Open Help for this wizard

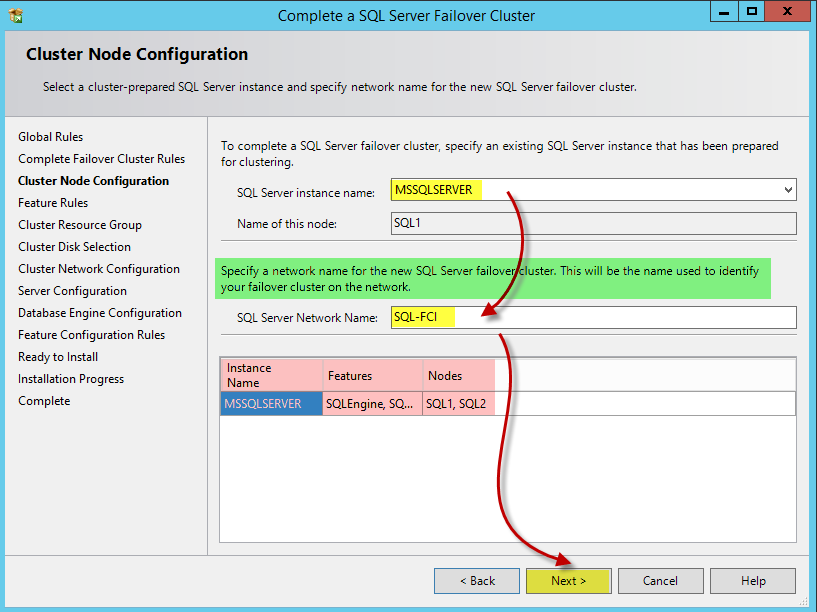click(753, 581)
